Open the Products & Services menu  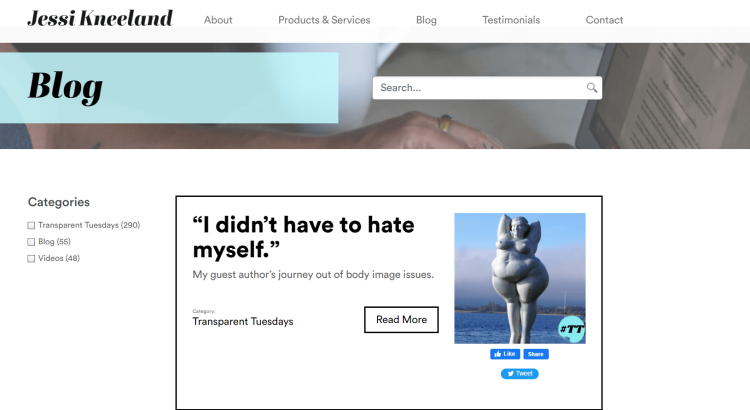[324, 20]
